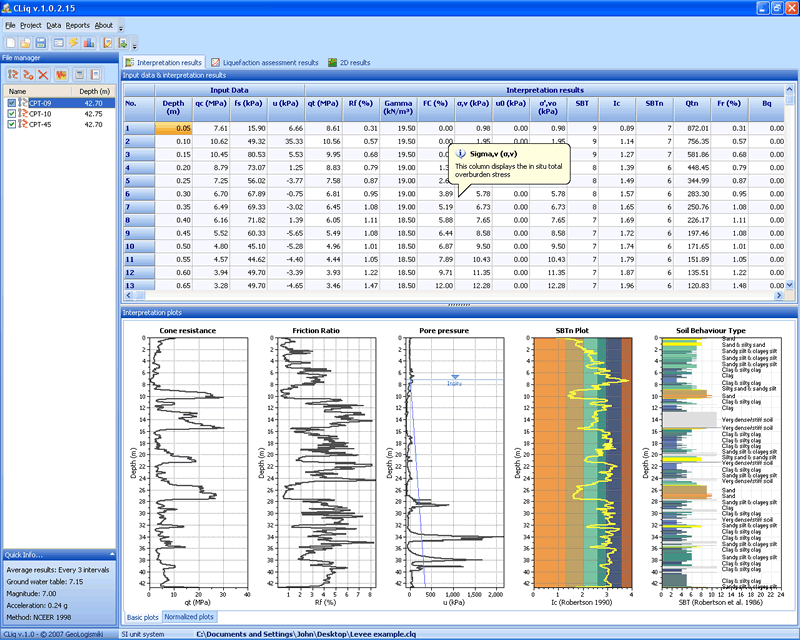Click the fs (kPa) column header
The image size is (800, 640).
point(248,108)
